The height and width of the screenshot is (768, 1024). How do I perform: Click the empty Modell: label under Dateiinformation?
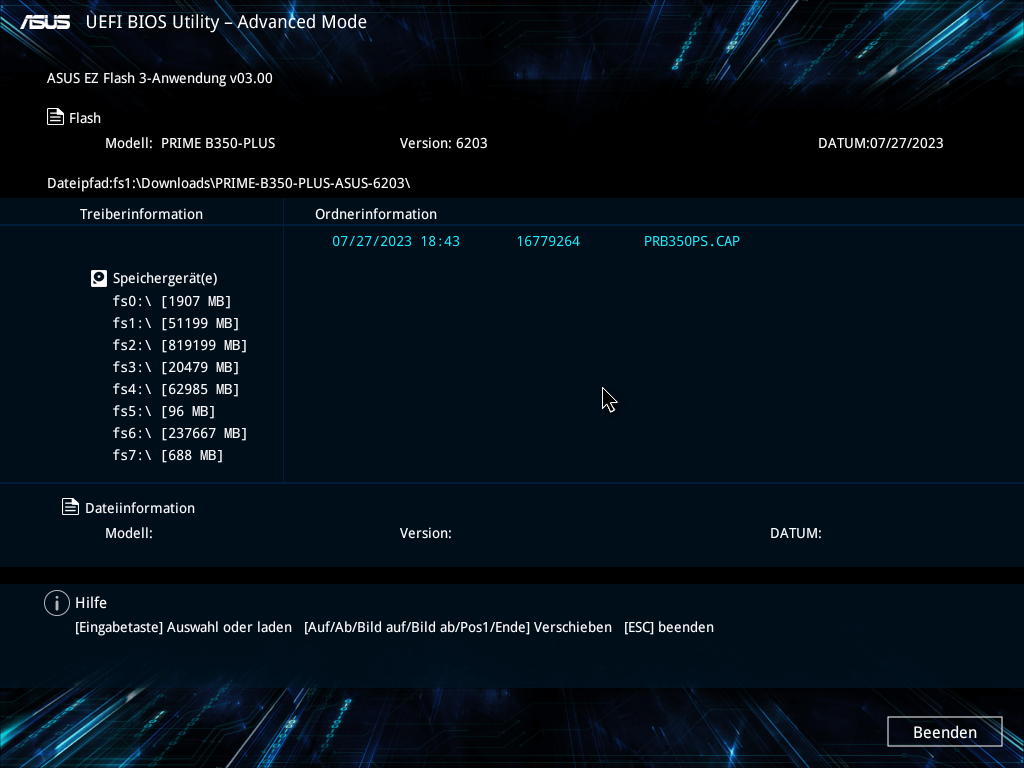129,533
